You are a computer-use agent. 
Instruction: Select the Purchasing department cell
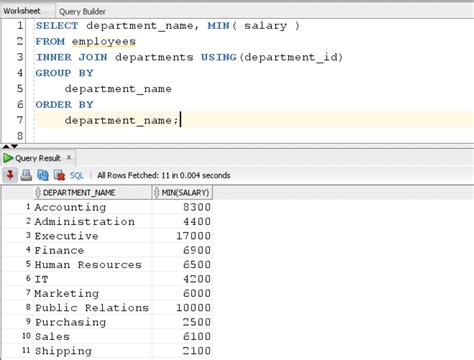click(x=93, y=322)
